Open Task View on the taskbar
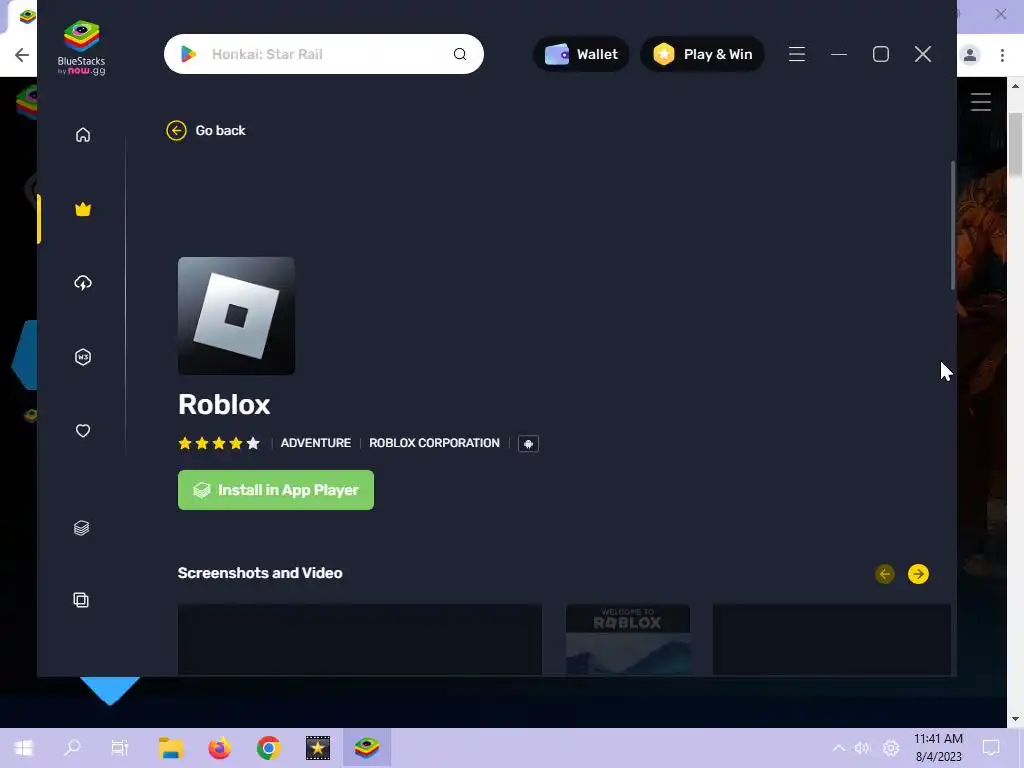 click(x=120, y=748)
